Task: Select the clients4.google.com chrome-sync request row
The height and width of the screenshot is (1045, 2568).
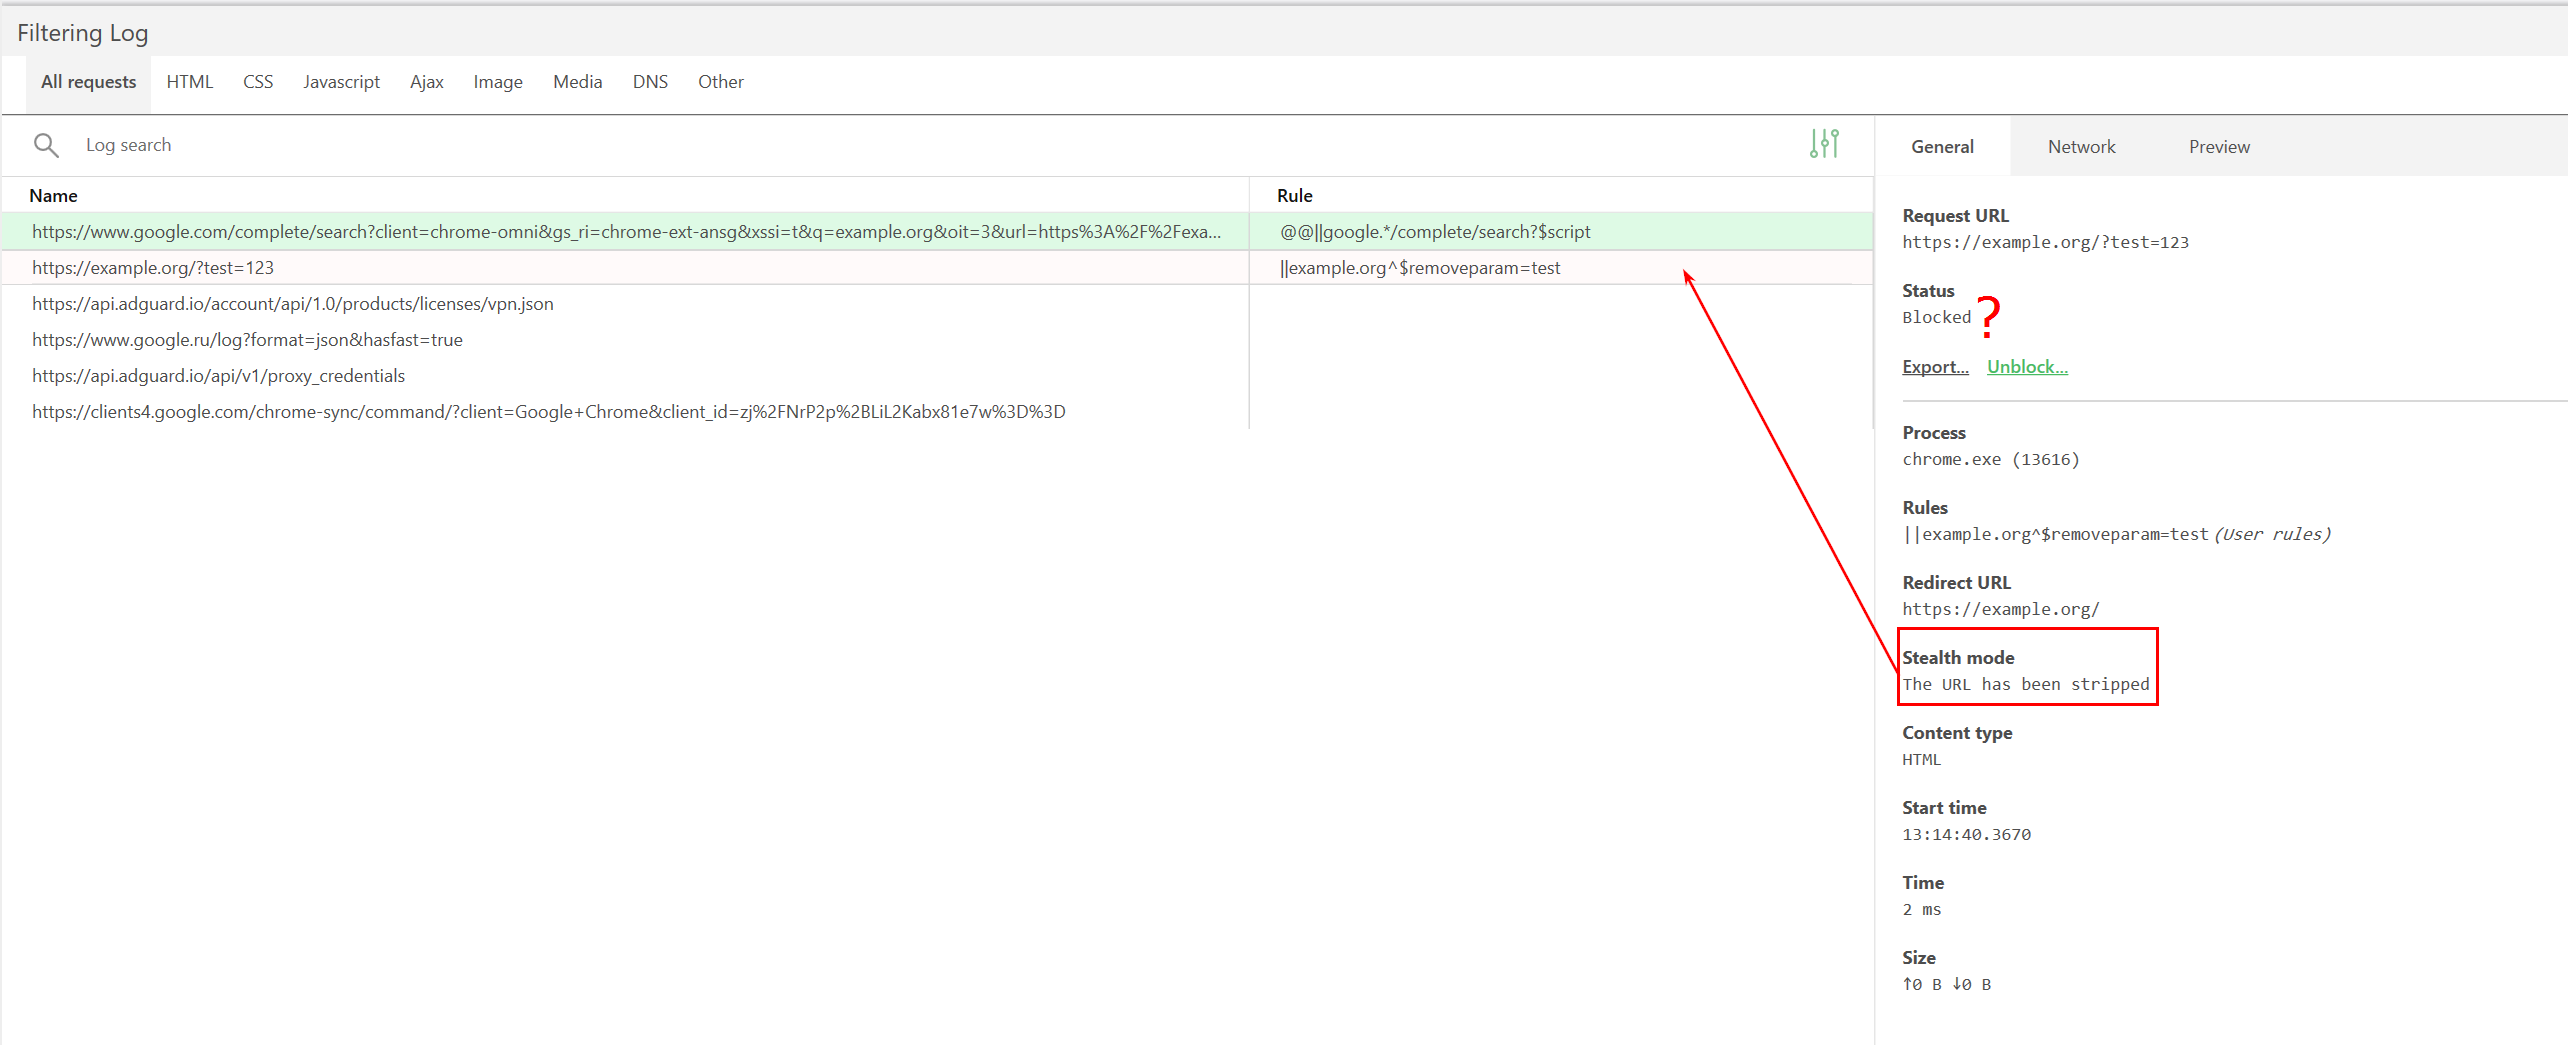Action: (548, 411)
